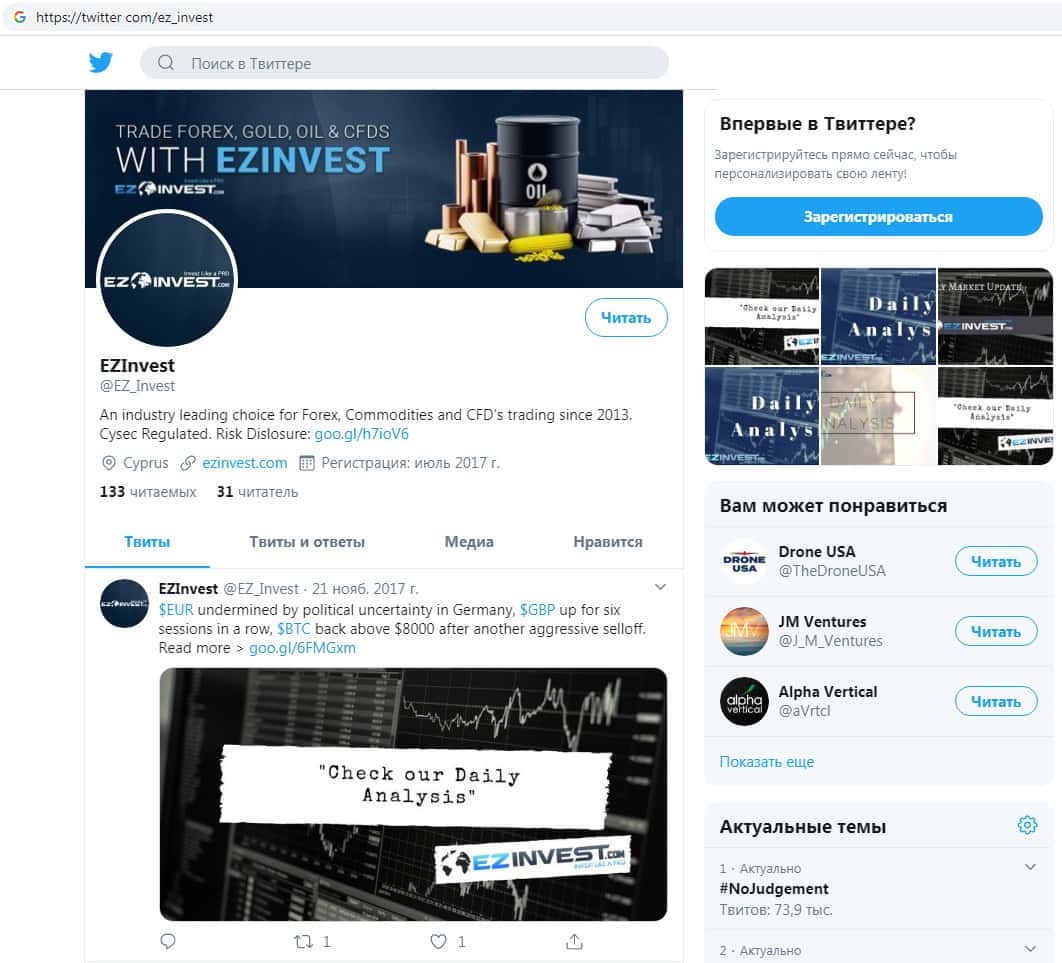Open trends settings gear icon

pos(1027,825)
